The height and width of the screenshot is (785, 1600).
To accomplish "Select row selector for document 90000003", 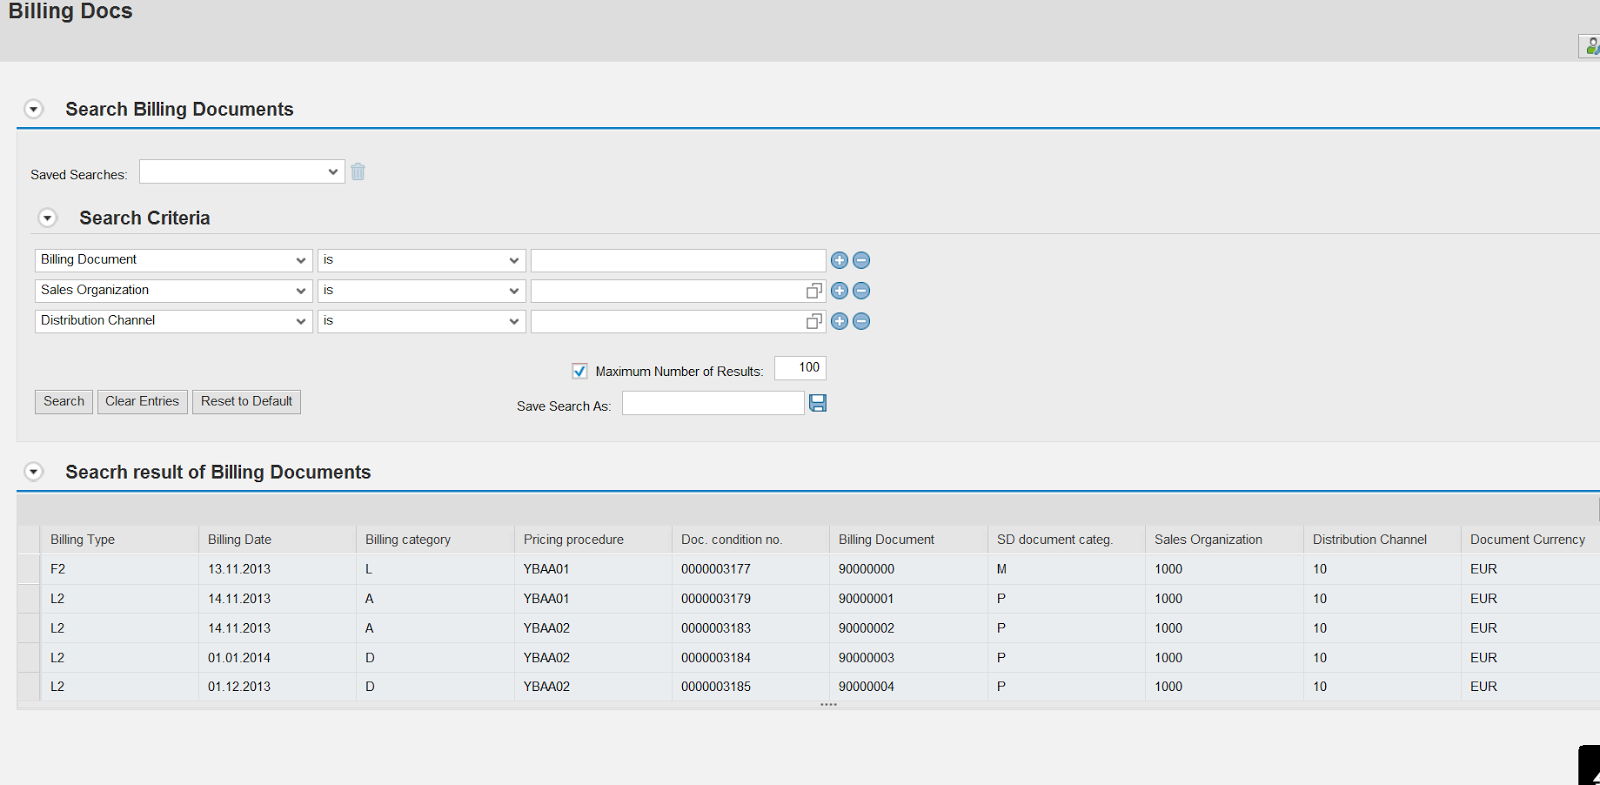I will [x=28, y=658].
